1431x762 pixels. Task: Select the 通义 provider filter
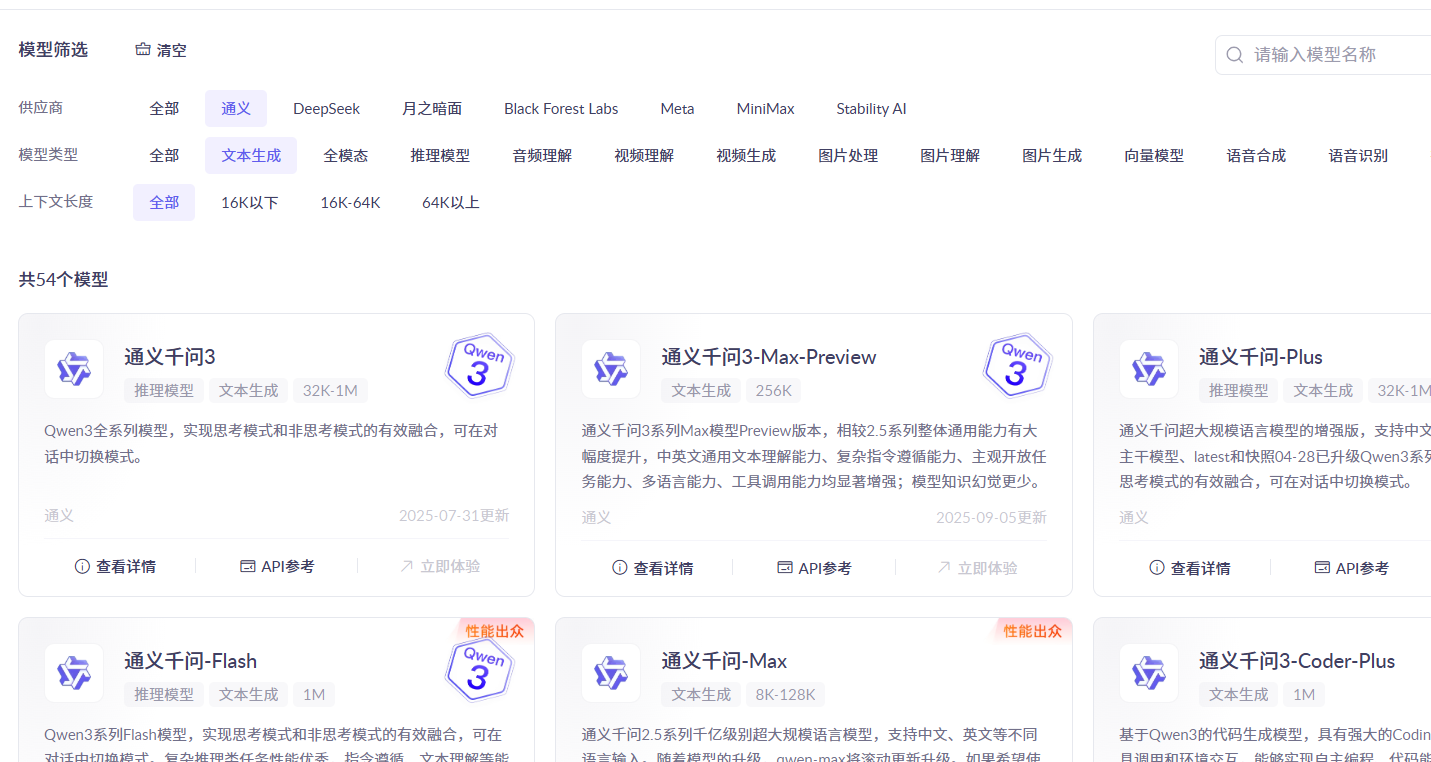click(x=236, y=108)
